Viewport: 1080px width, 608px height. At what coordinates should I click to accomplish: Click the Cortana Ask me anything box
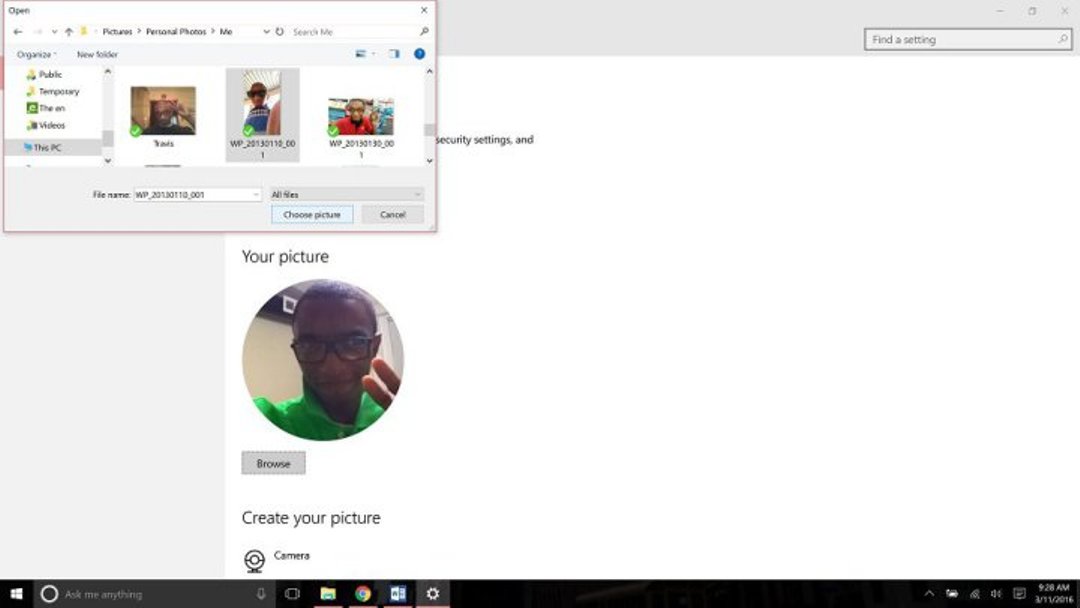154,594
